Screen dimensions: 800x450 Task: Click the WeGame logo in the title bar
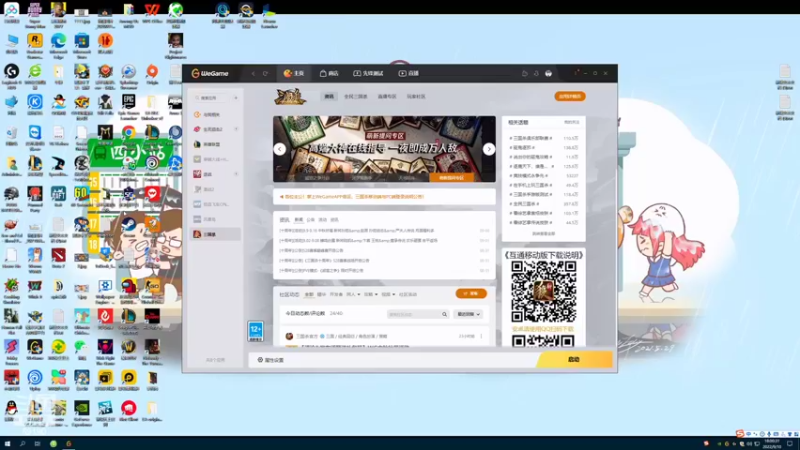(210, 73)
